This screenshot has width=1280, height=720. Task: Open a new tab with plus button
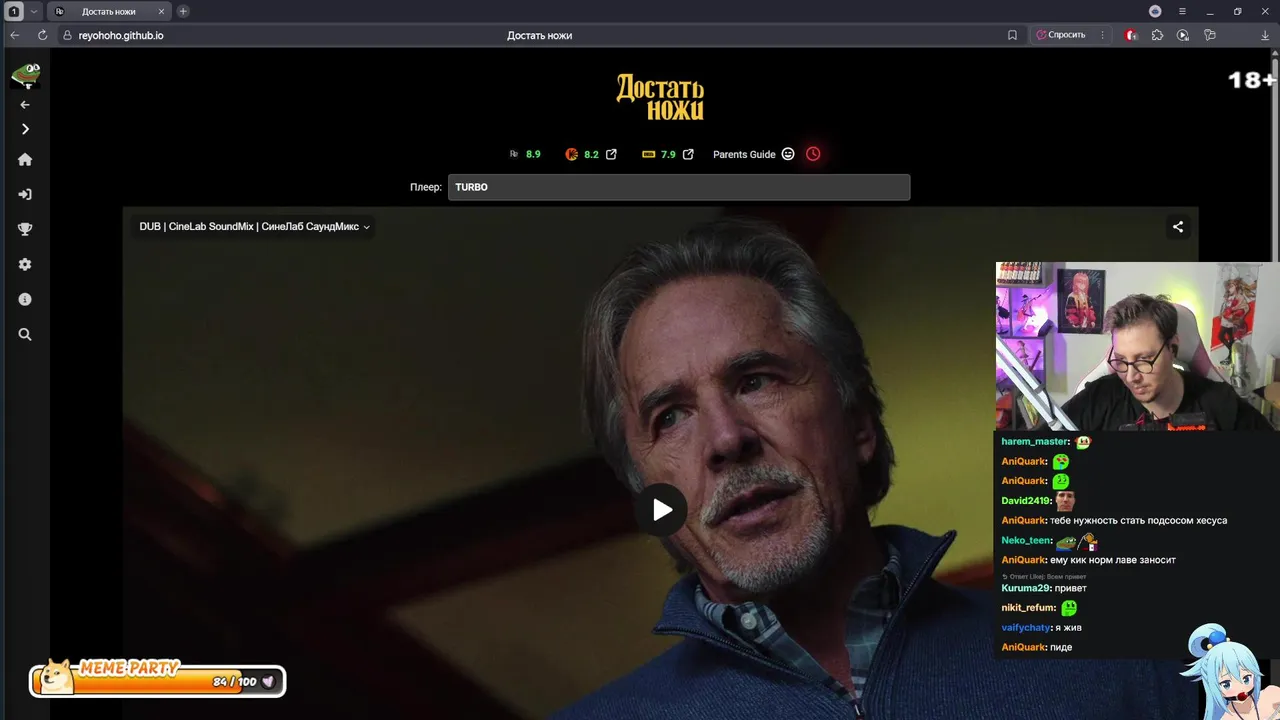pyautogui.click(x=183, y=11)
